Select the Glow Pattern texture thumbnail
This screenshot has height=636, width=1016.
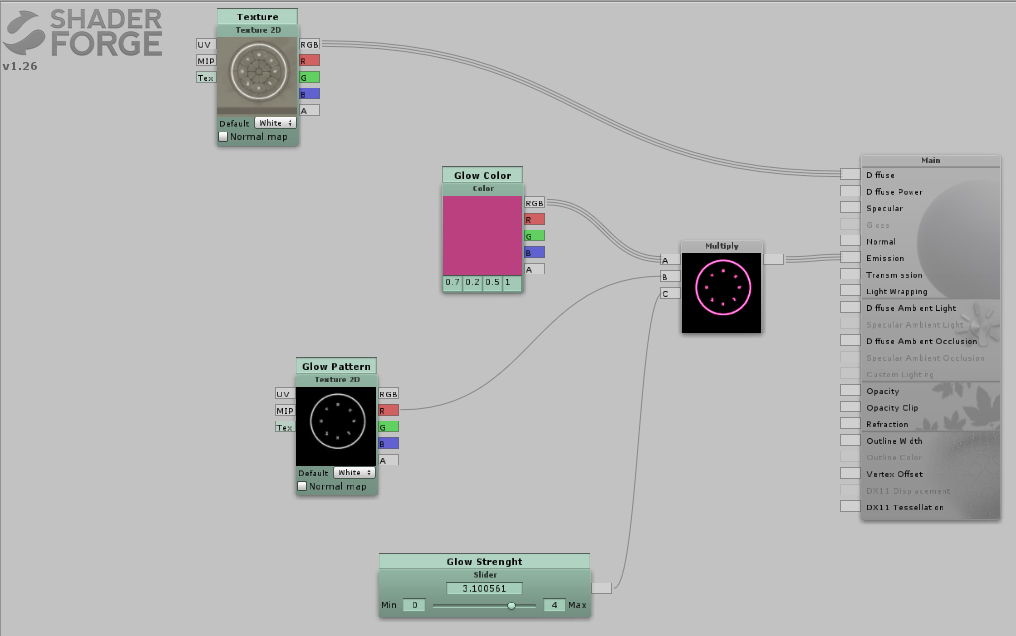coord(336,426)
